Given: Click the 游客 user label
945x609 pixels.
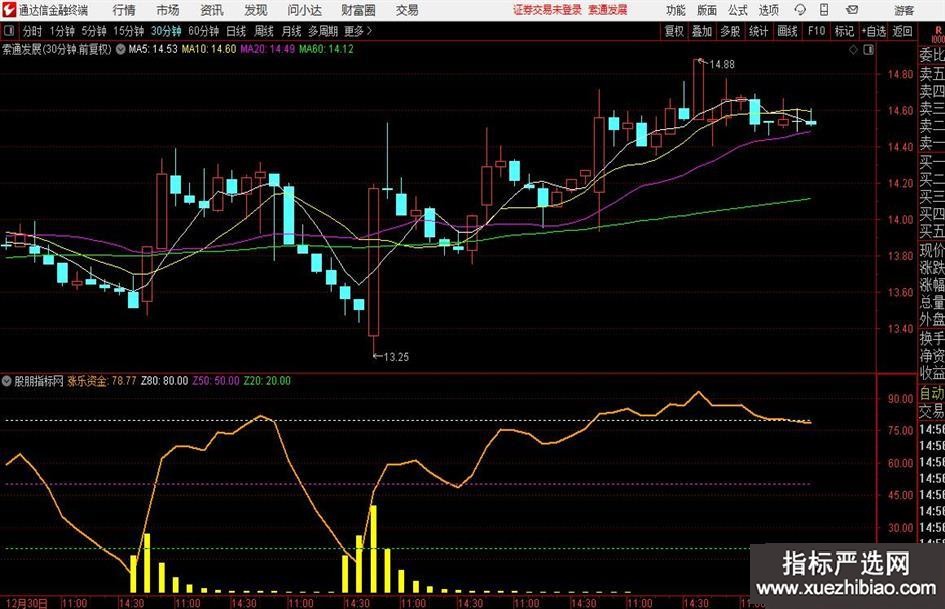Looking at the screenshot, I should click(903, 10).
